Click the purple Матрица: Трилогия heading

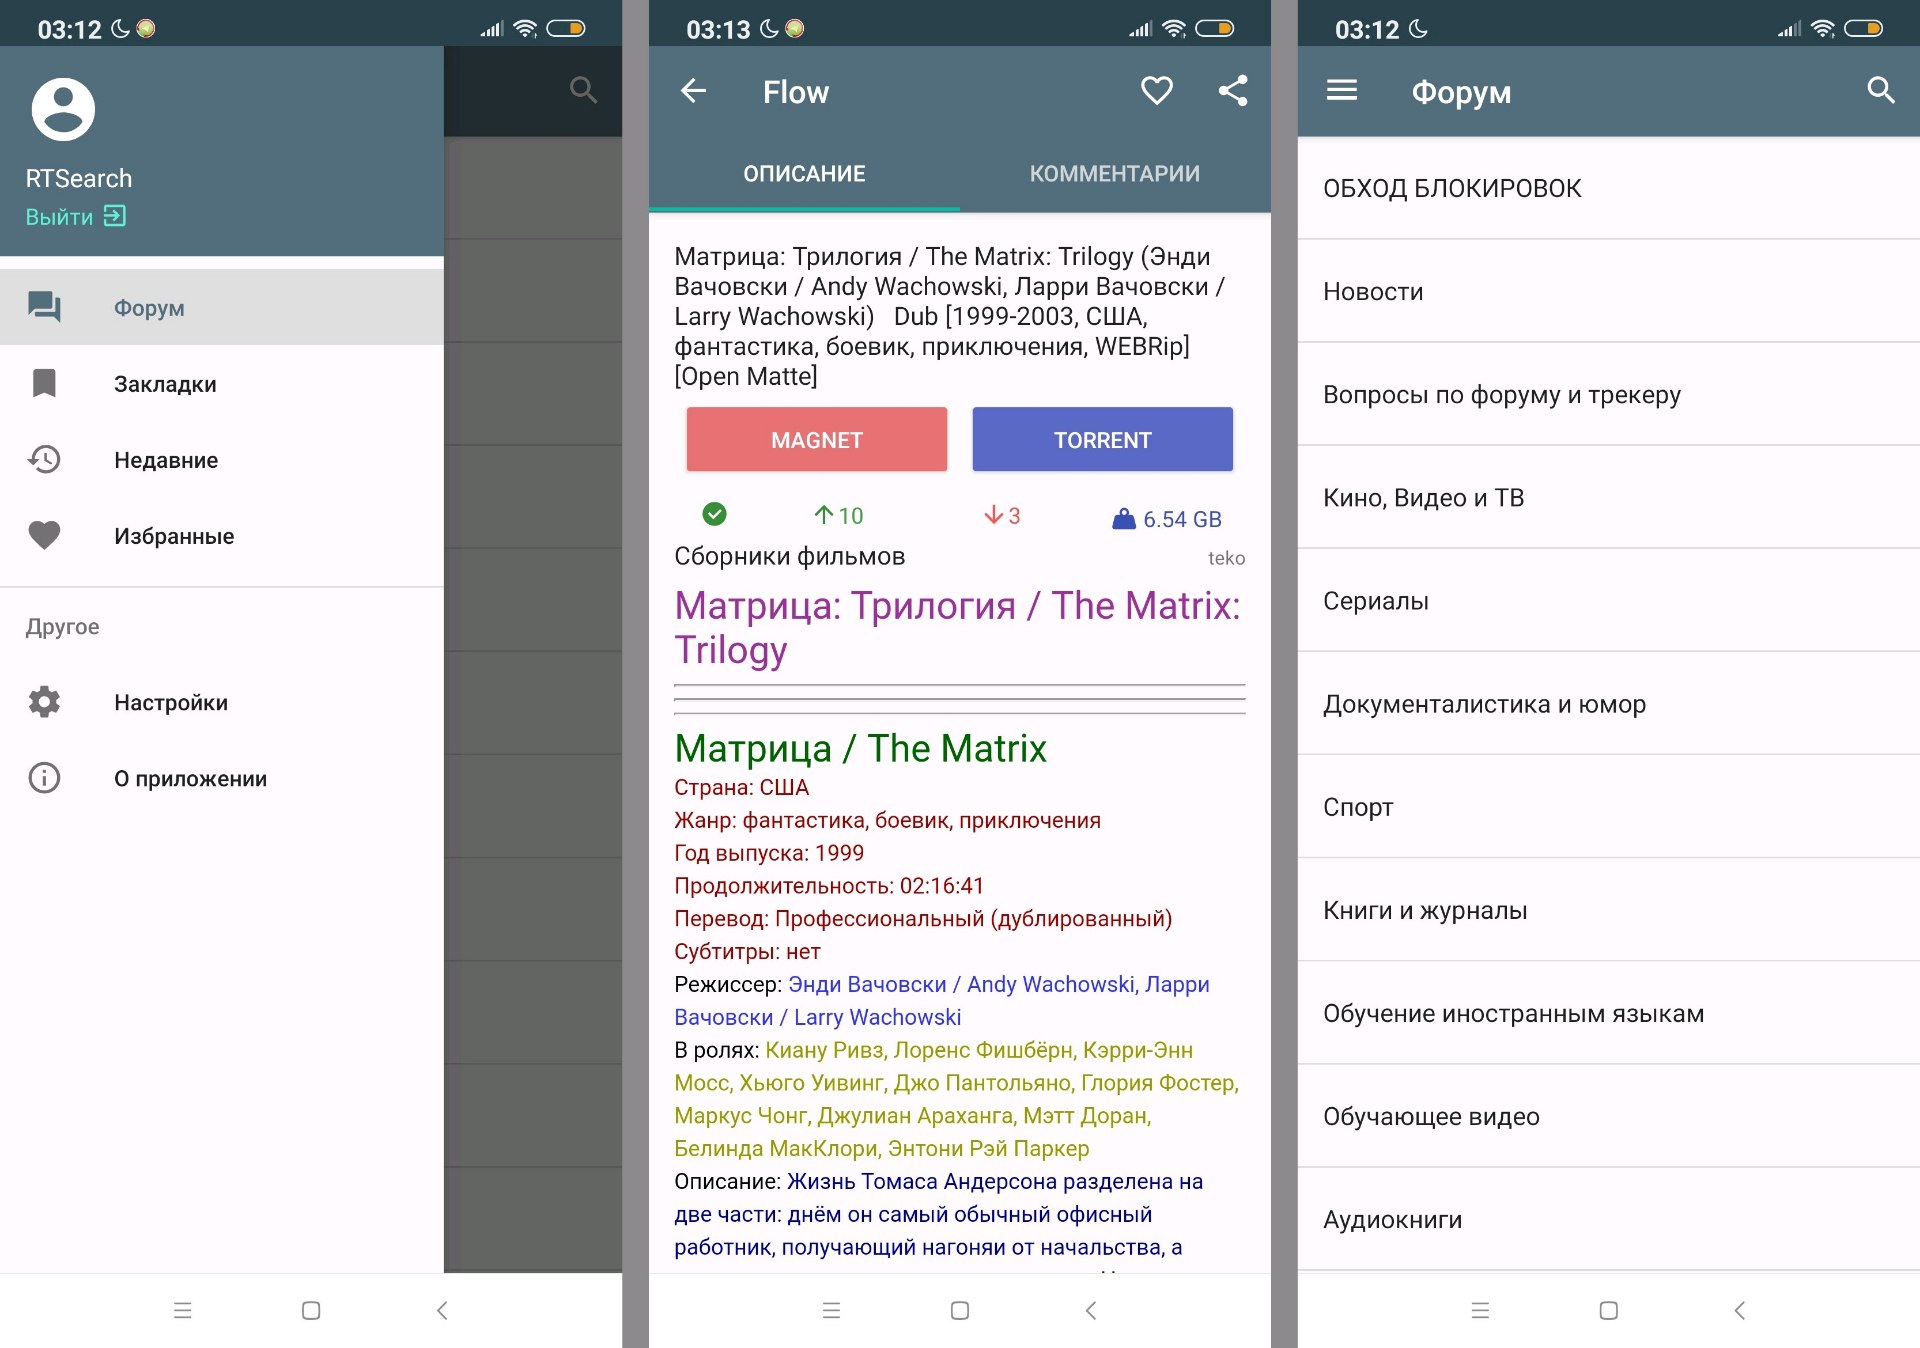pos(957,627)
